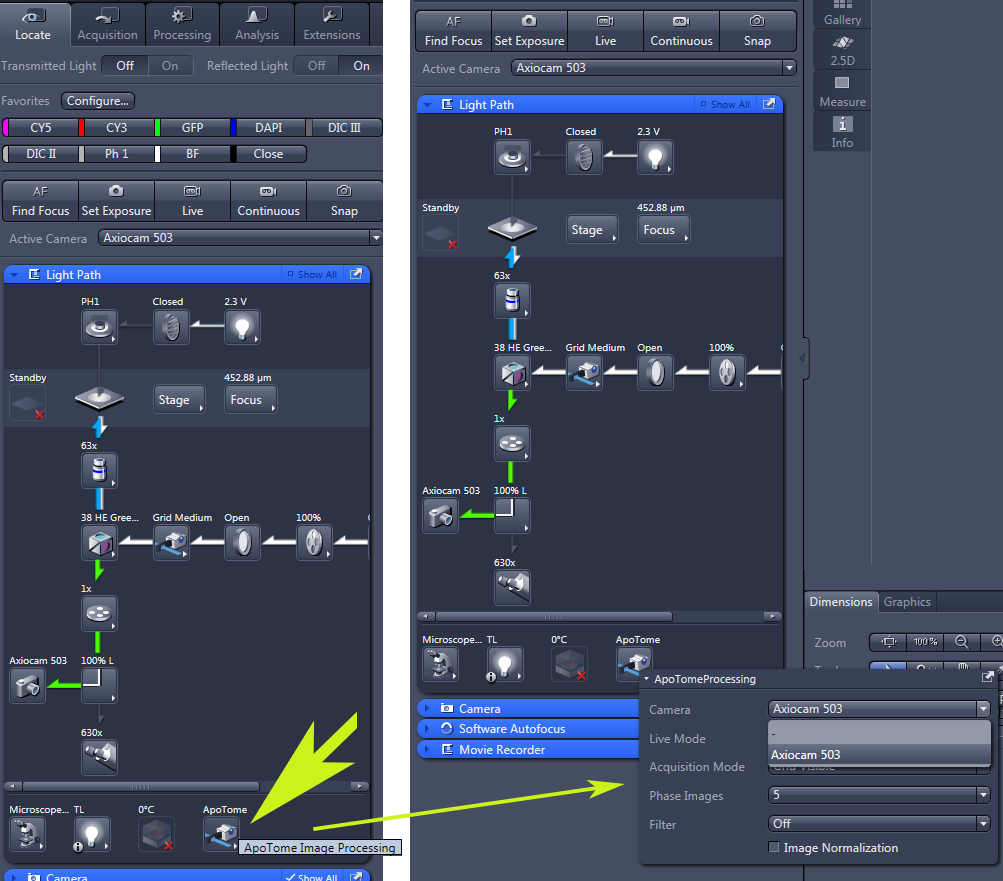1003x881 pixels.
Task: Select the GFP favorite channel button
Action: (192, 128)
